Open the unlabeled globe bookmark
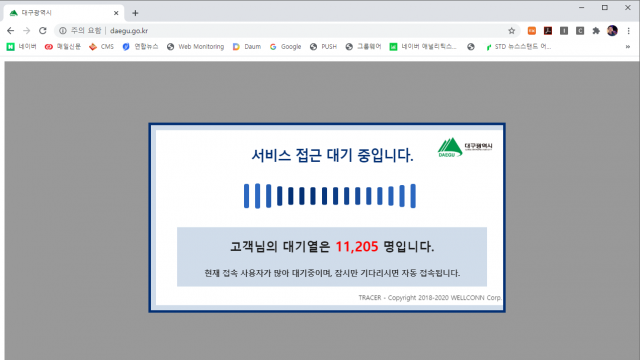 (x=471, y=47)
